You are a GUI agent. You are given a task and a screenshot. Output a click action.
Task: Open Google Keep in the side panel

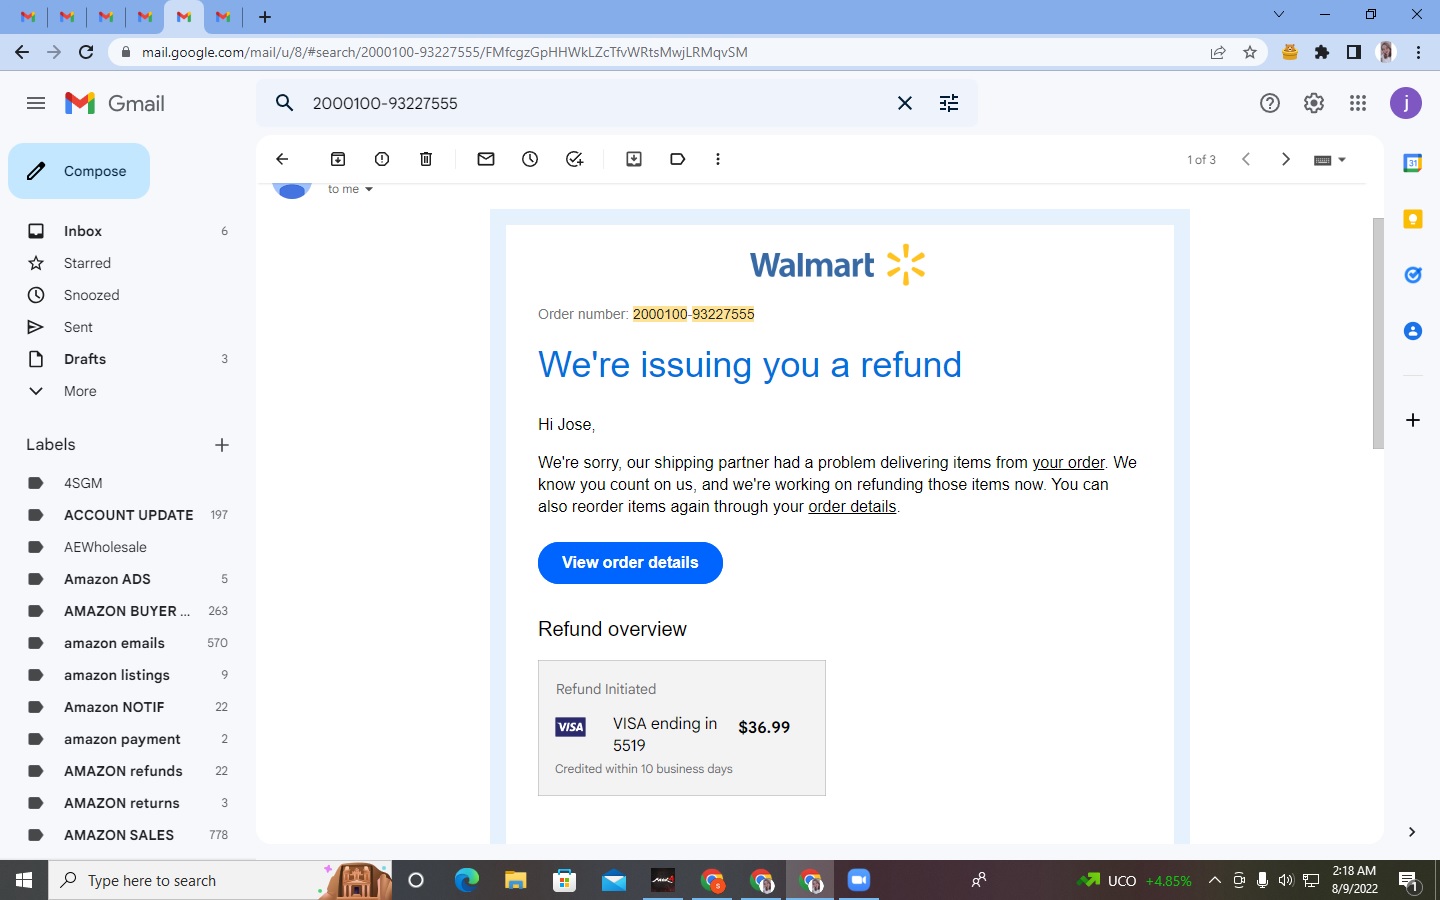pyautogui.click(x=1413, y=219)
